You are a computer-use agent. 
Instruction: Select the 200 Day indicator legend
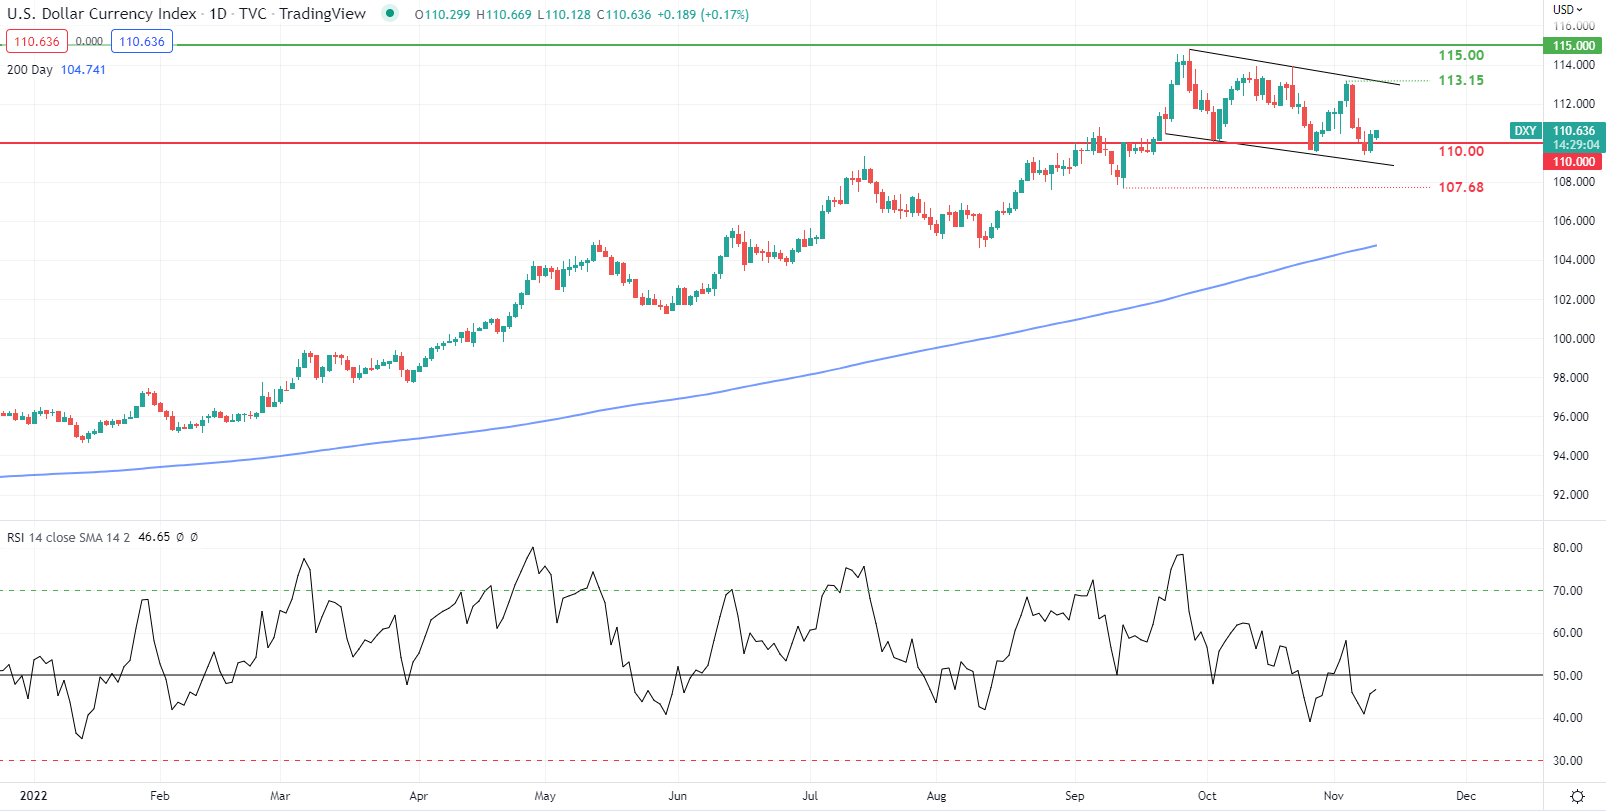30,70
